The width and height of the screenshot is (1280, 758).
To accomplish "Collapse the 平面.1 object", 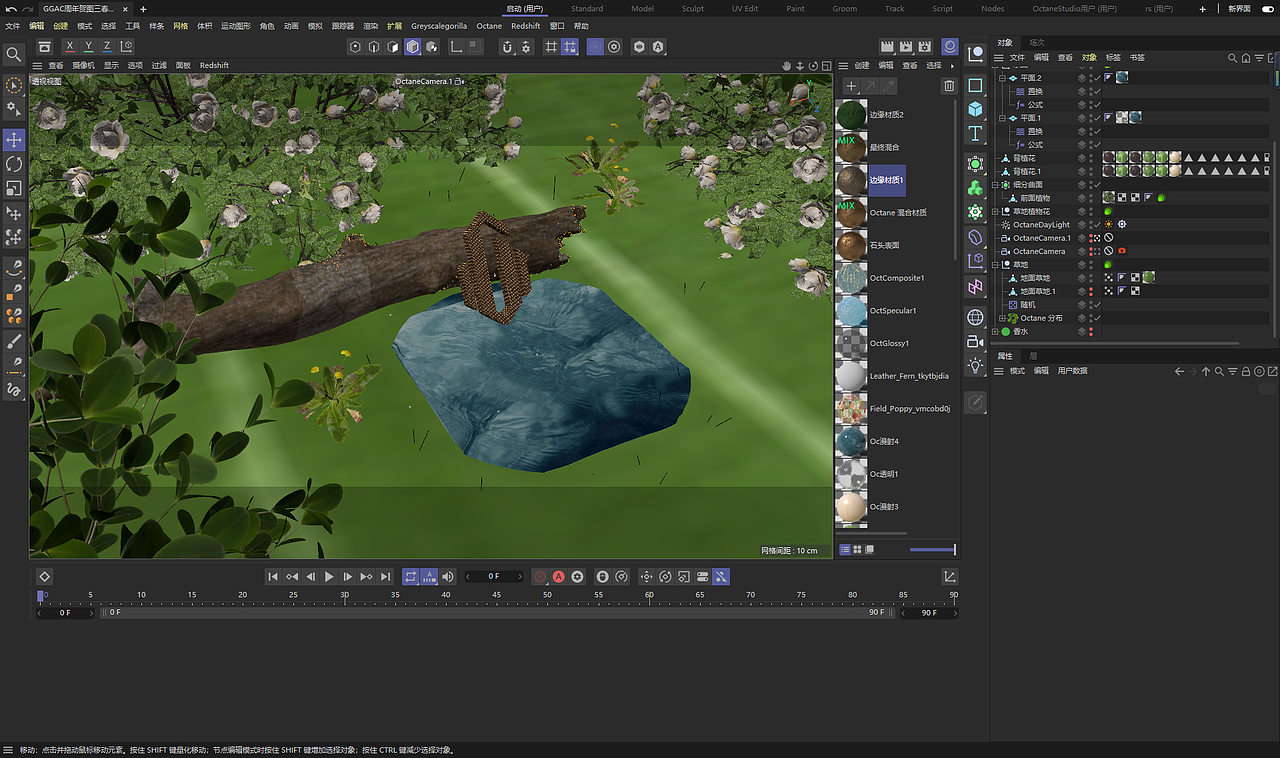I will coord(1004,117).
